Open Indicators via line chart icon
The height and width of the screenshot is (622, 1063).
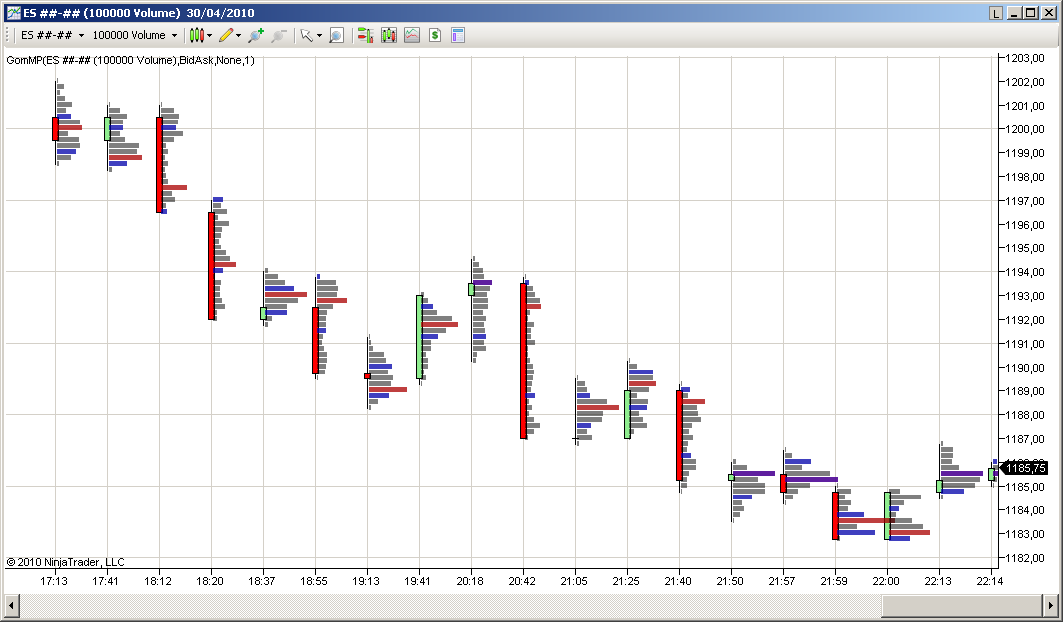coord(412,35)
